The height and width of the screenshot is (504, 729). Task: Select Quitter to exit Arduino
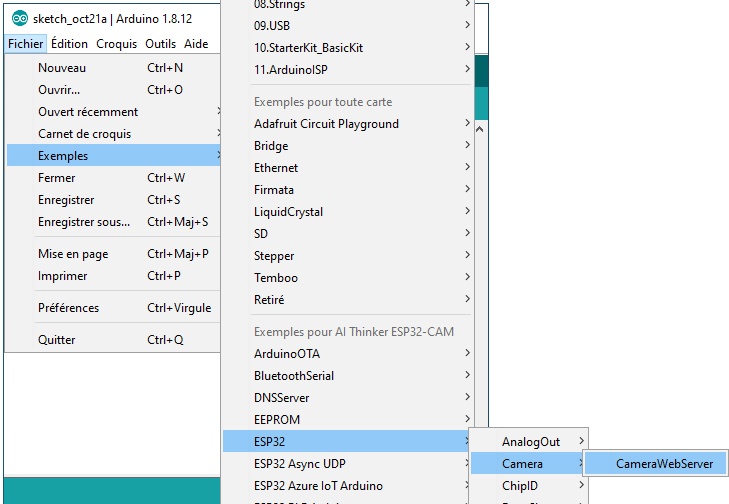pos(57,340)
